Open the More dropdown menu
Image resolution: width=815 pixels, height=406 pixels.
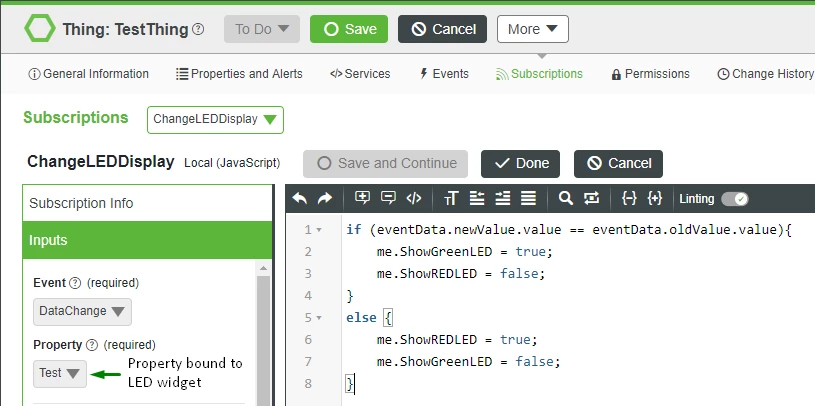point(533,29)
